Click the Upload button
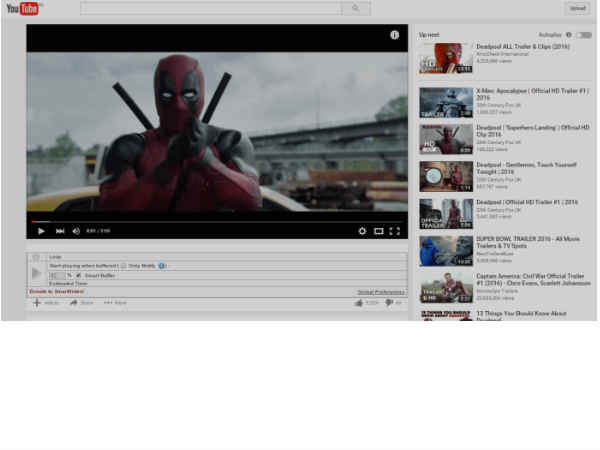 click(577, 8)
